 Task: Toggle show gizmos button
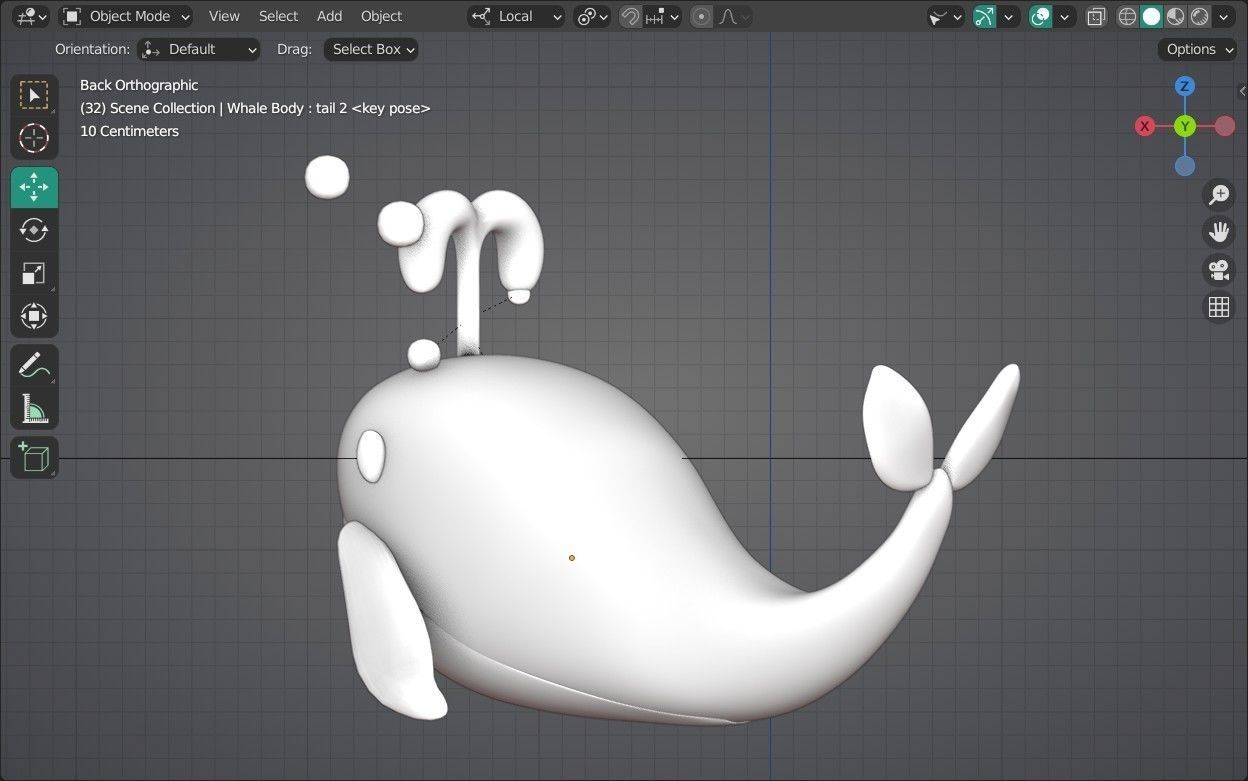tap(985, 16)
